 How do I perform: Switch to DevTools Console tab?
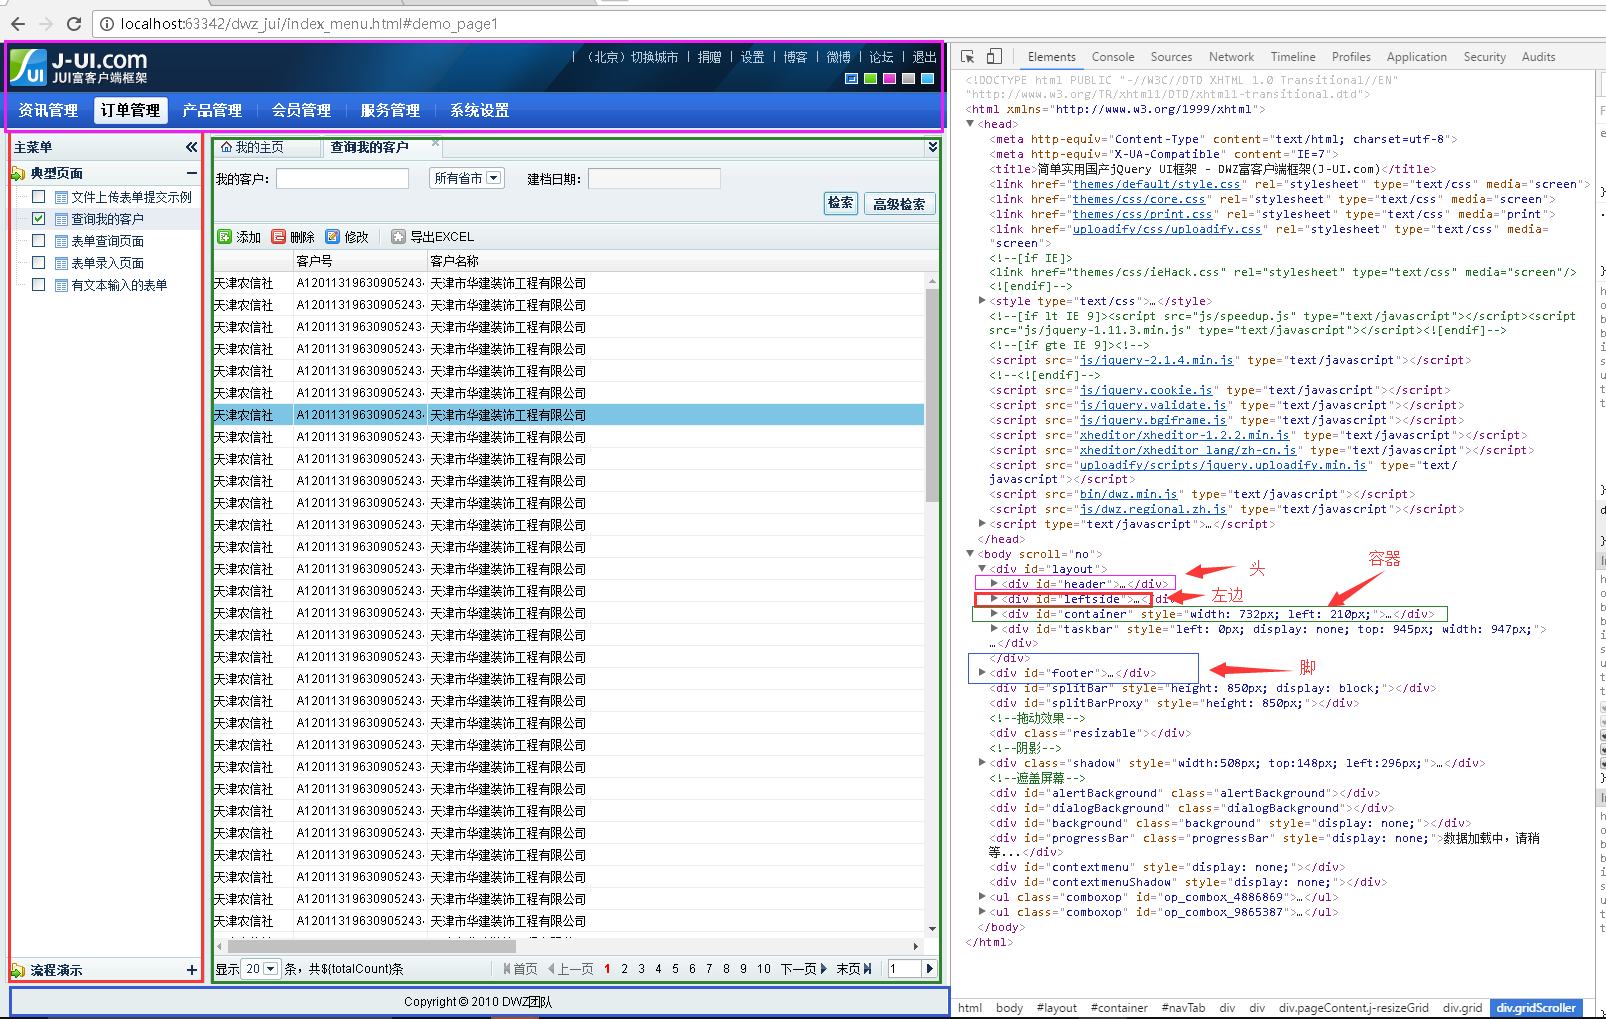tap(1113, 57)
